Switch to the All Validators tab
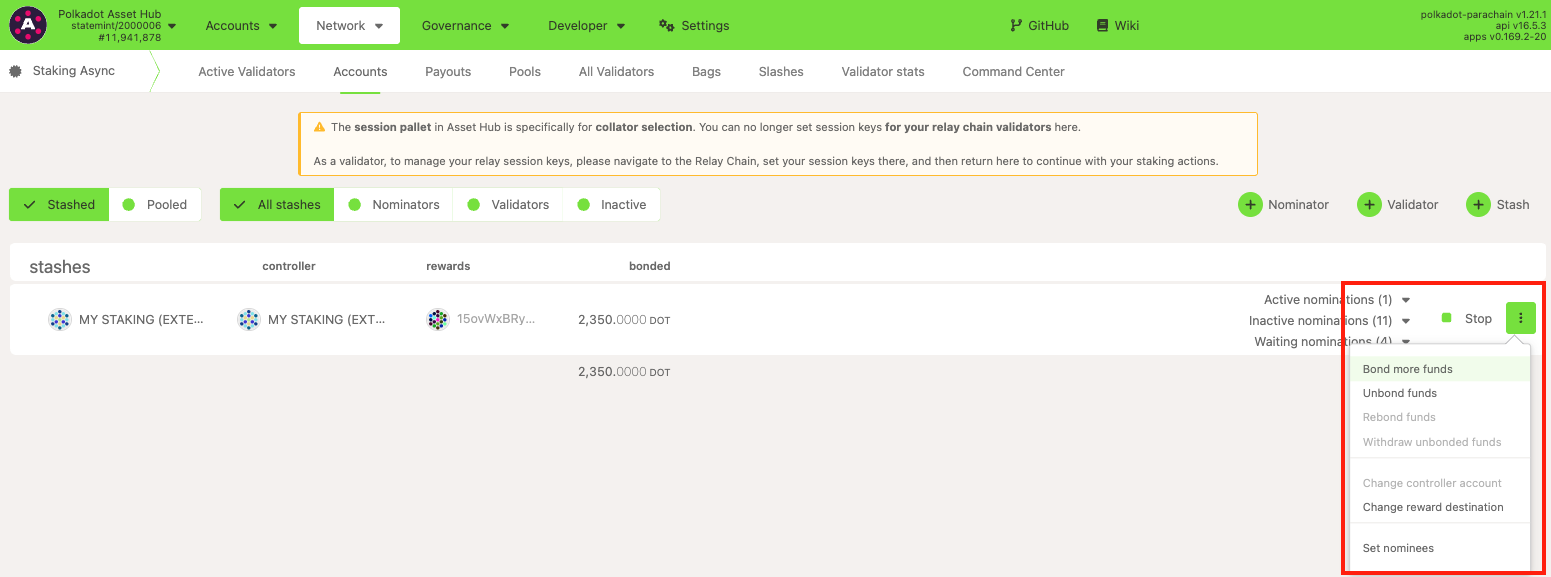This screenshot has height=577, width=1551. (x=616, y=71)
